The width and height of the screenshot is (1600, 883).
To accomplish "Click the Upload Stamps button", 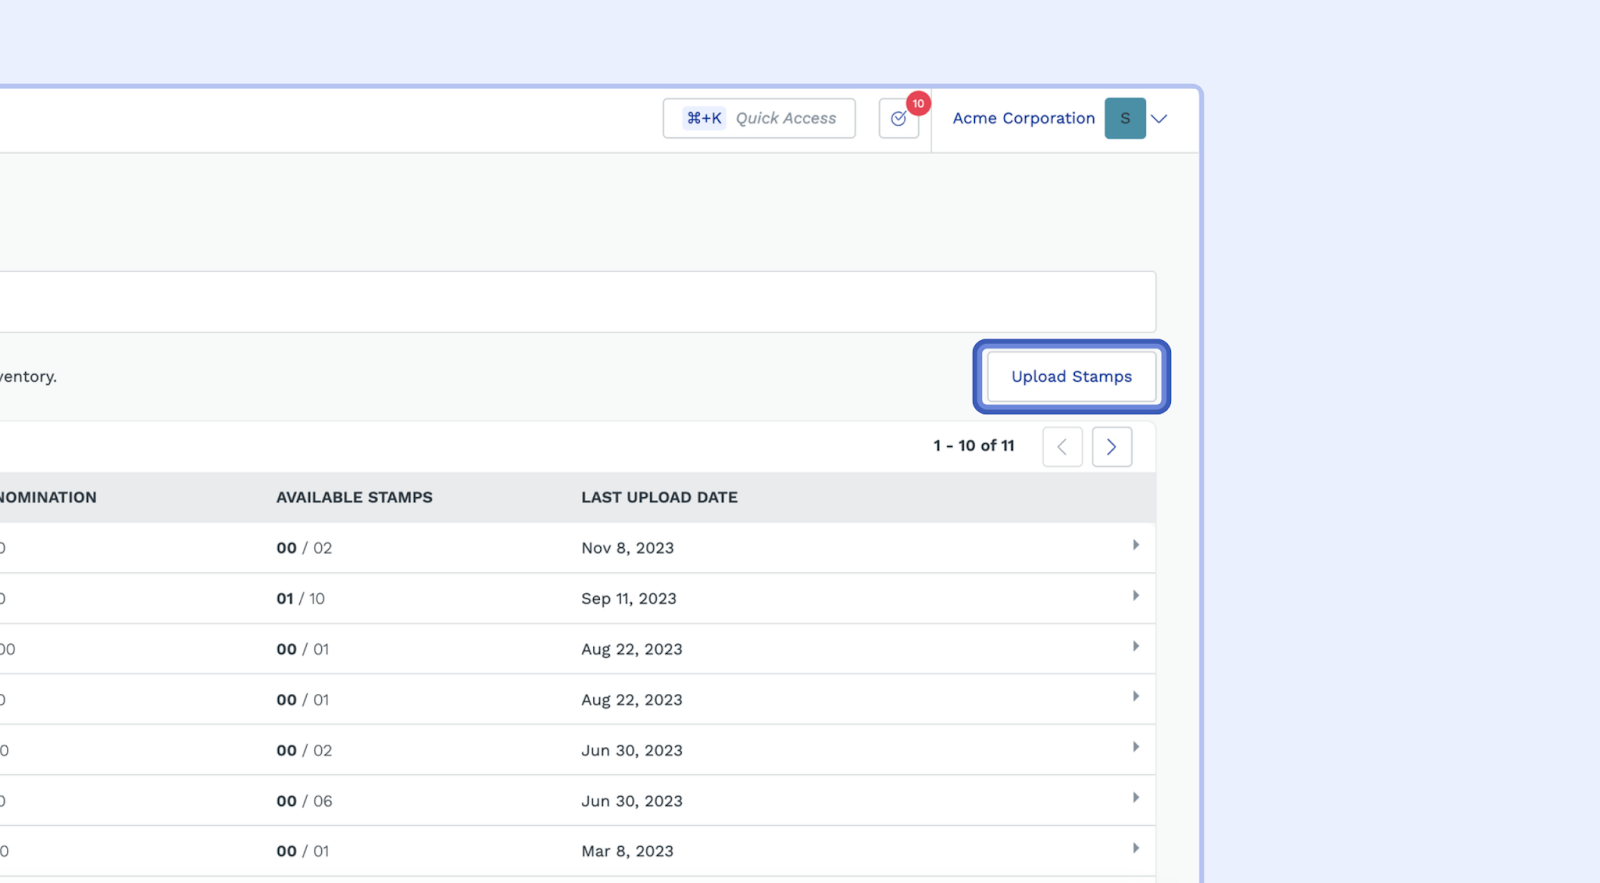I will point(1071,377).
